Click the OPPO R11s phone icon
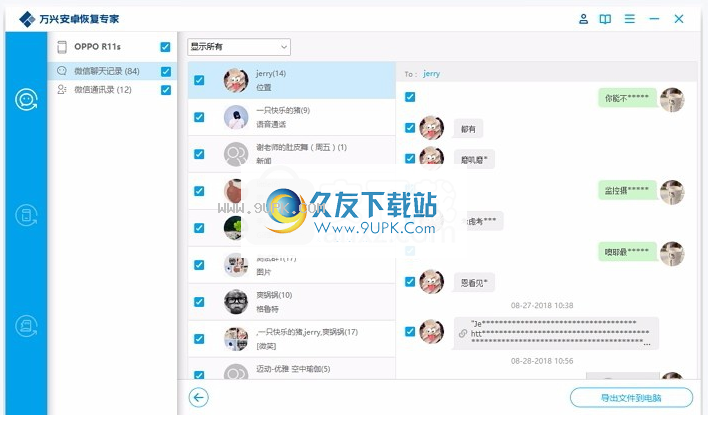 [x=62, y=47]
